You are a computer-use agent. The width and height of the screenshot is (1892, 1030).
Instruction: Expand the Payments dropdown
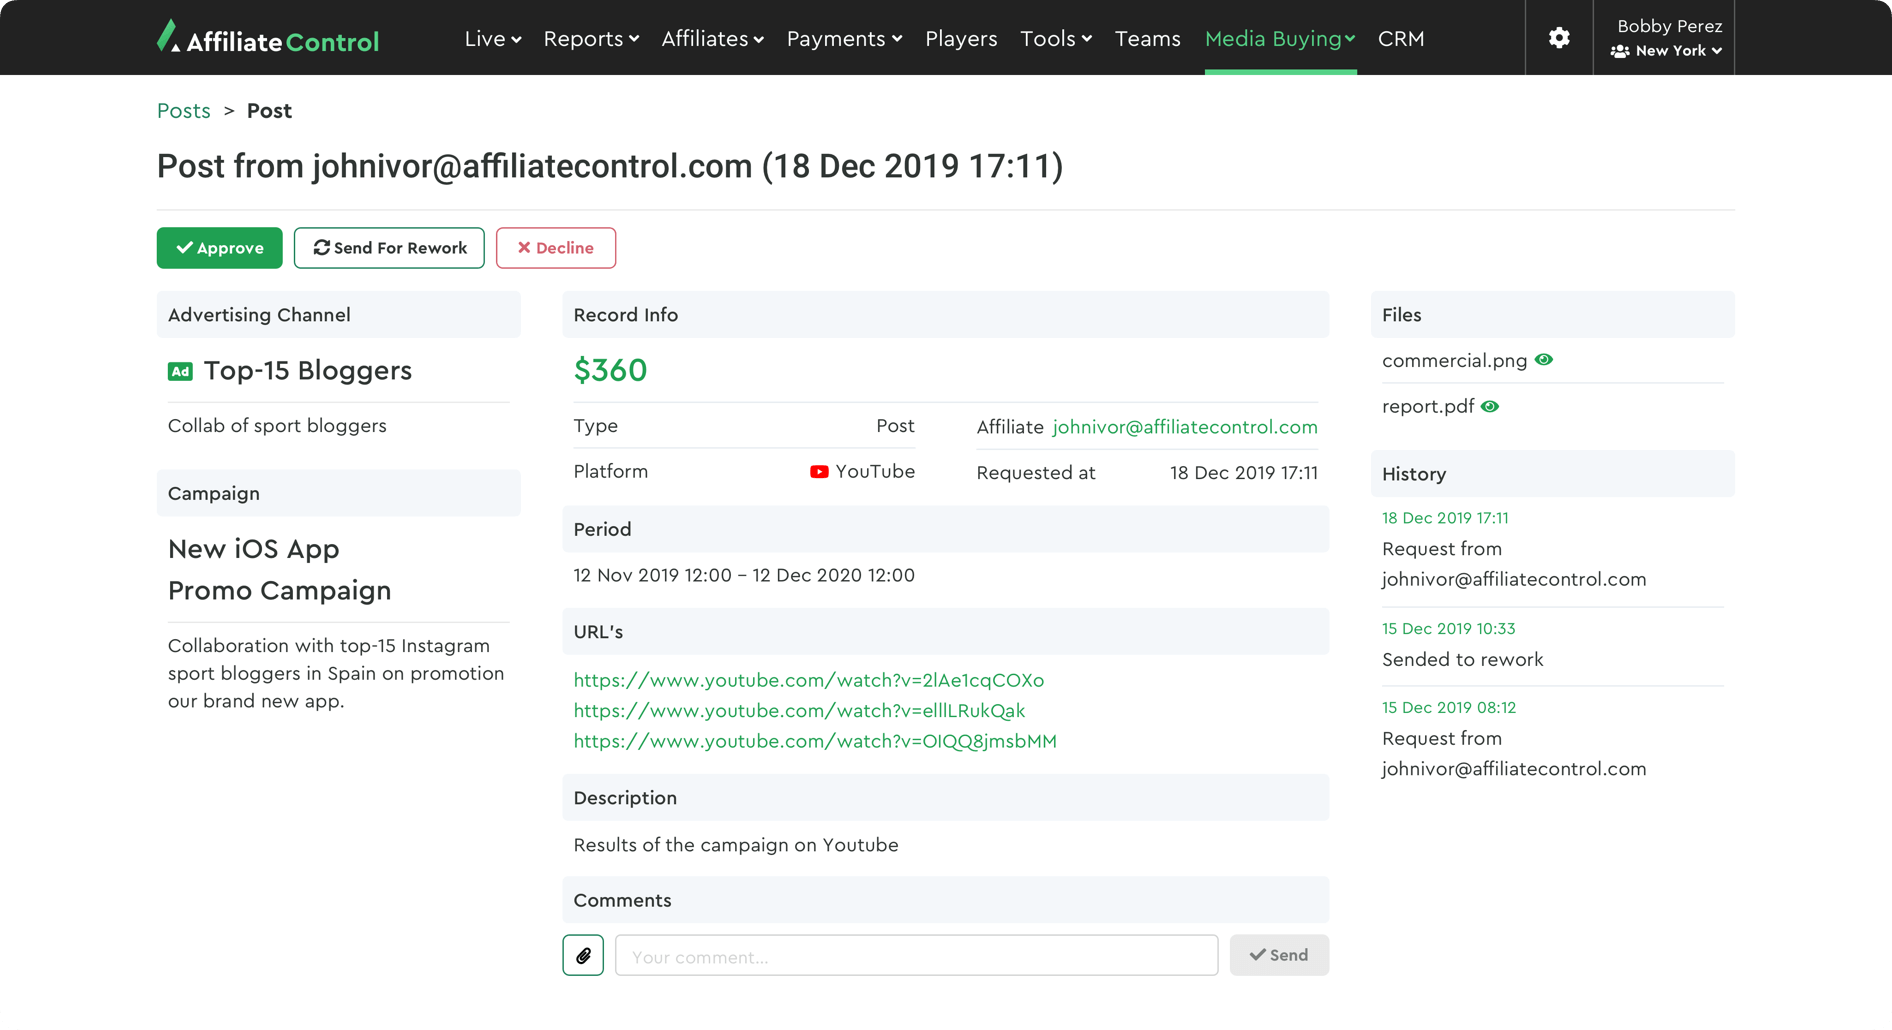(x=843, y=39)
